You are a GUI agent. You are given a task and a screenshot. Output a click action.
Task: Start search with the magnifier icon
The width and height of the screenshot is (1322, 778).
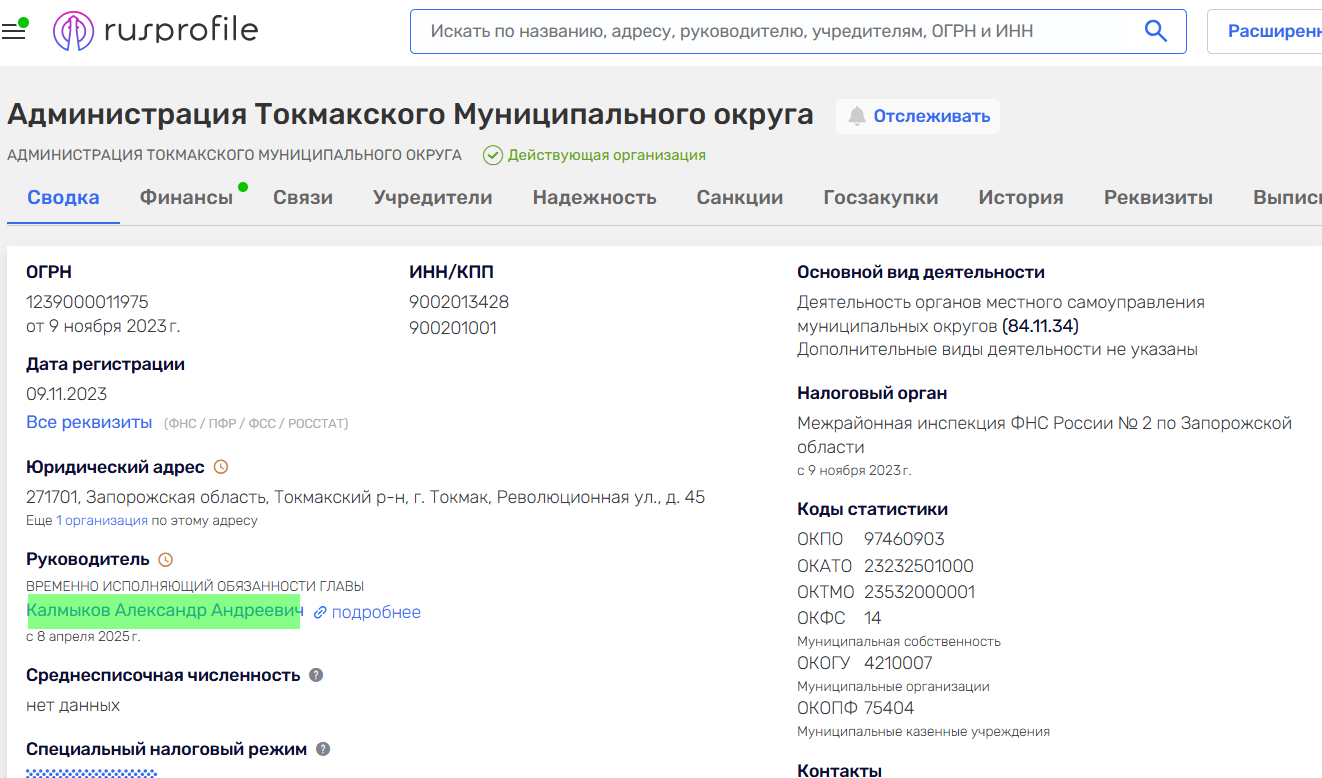(1156, 31)
